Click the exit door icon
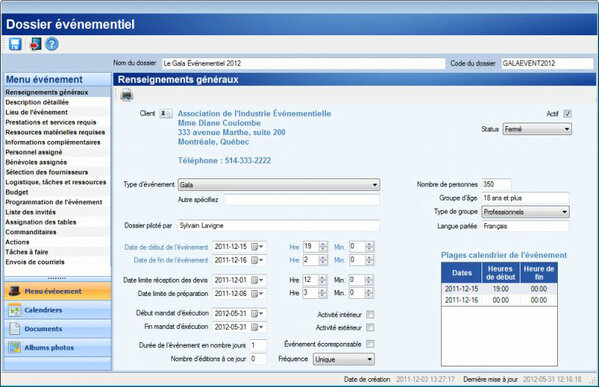Screen dimensions: 599x387 tap(35, 44)
